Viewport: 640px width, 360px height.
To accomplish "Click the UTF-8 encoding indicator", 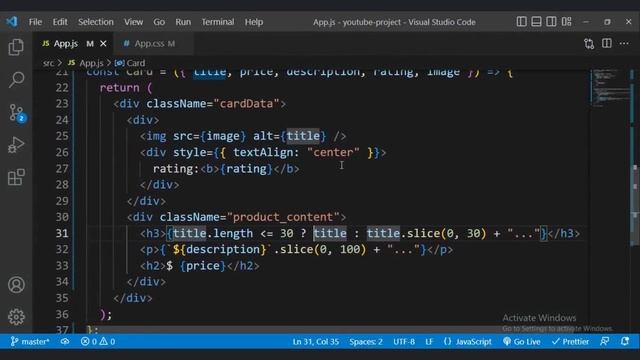I will tap(404, 341).
